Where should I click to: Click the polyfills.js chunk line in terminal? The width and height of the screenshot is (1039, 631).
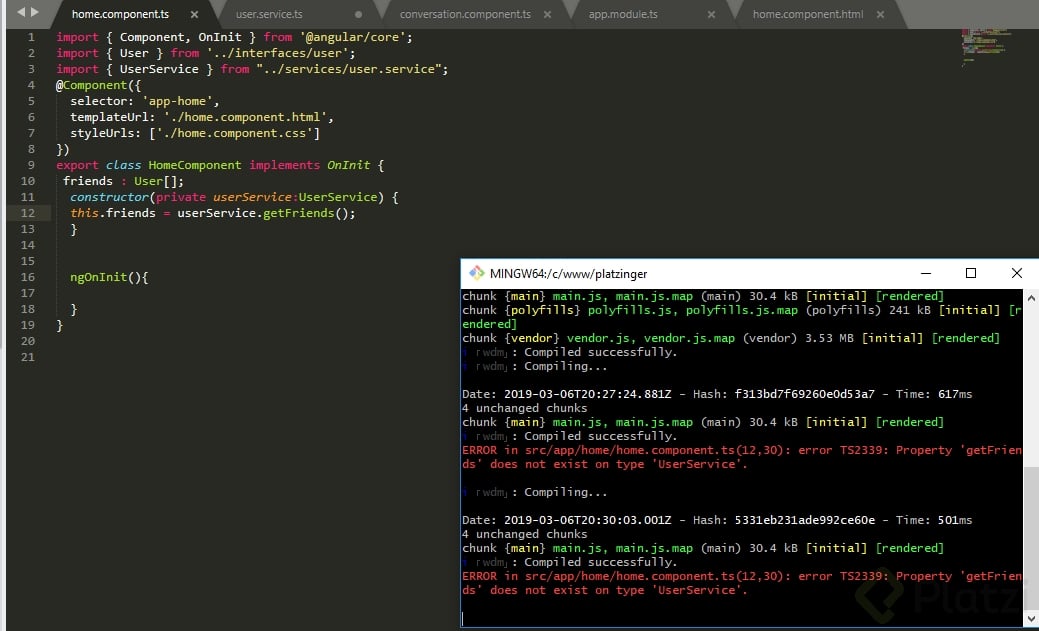point(742,317)
